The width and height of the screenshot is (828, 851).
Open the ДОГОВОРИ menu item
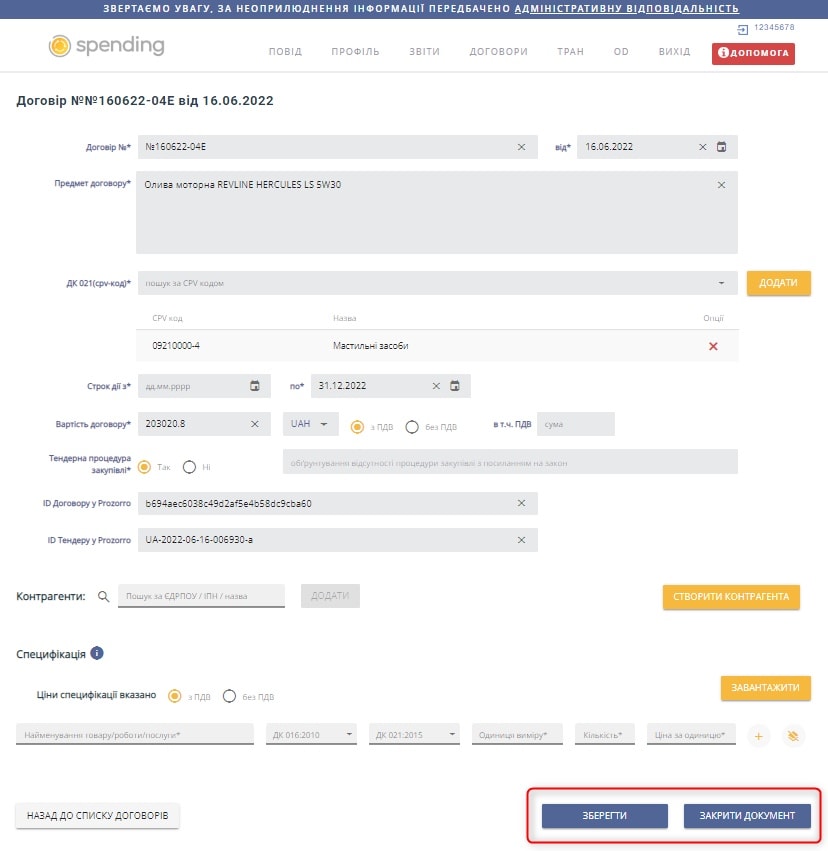tap(498, 52)
